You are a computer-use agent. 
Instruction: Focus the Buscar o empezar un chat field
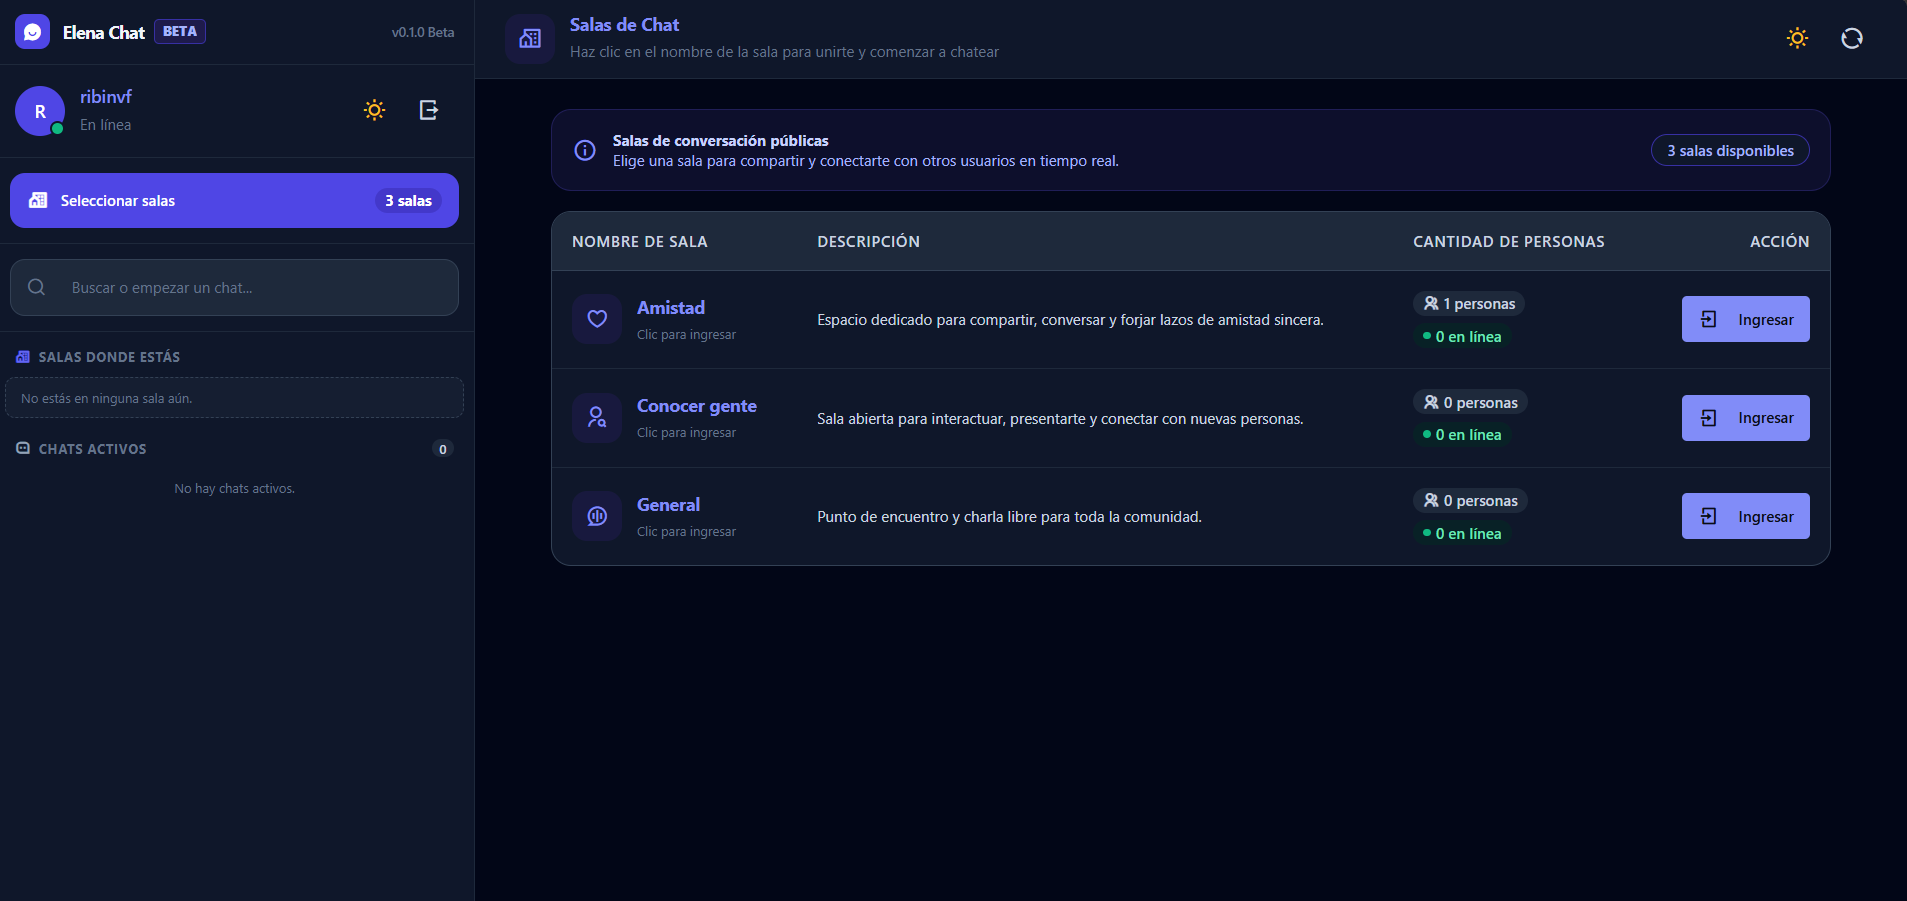click(234, 288)
